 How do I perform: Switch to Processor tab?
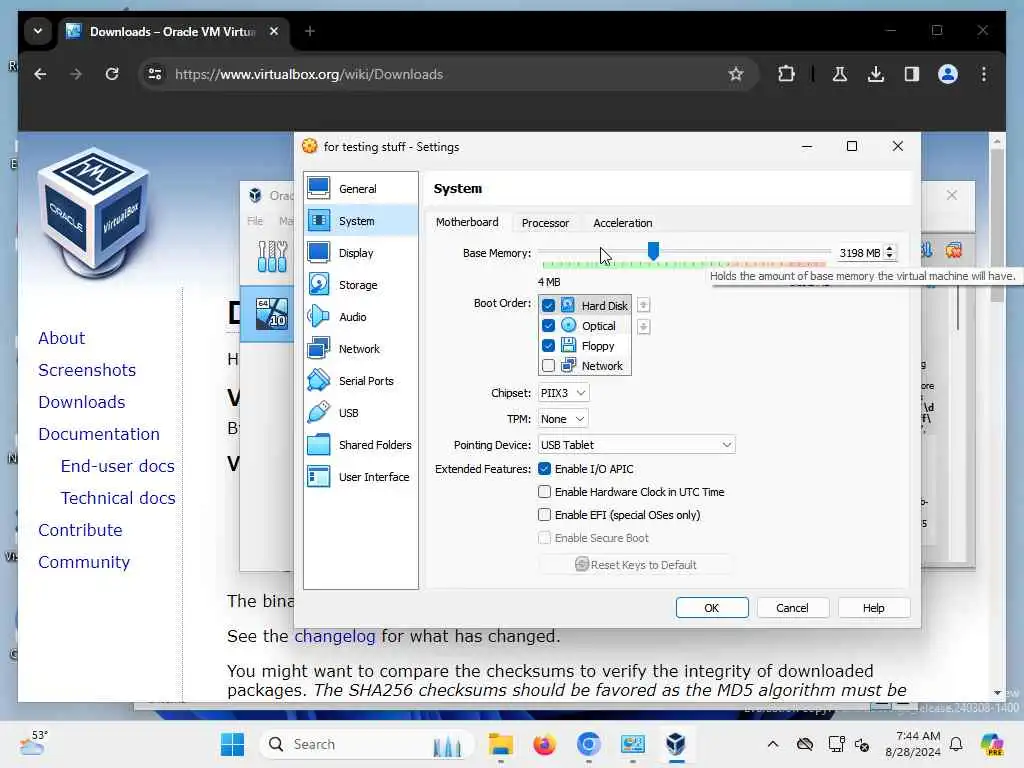[545, 223]
